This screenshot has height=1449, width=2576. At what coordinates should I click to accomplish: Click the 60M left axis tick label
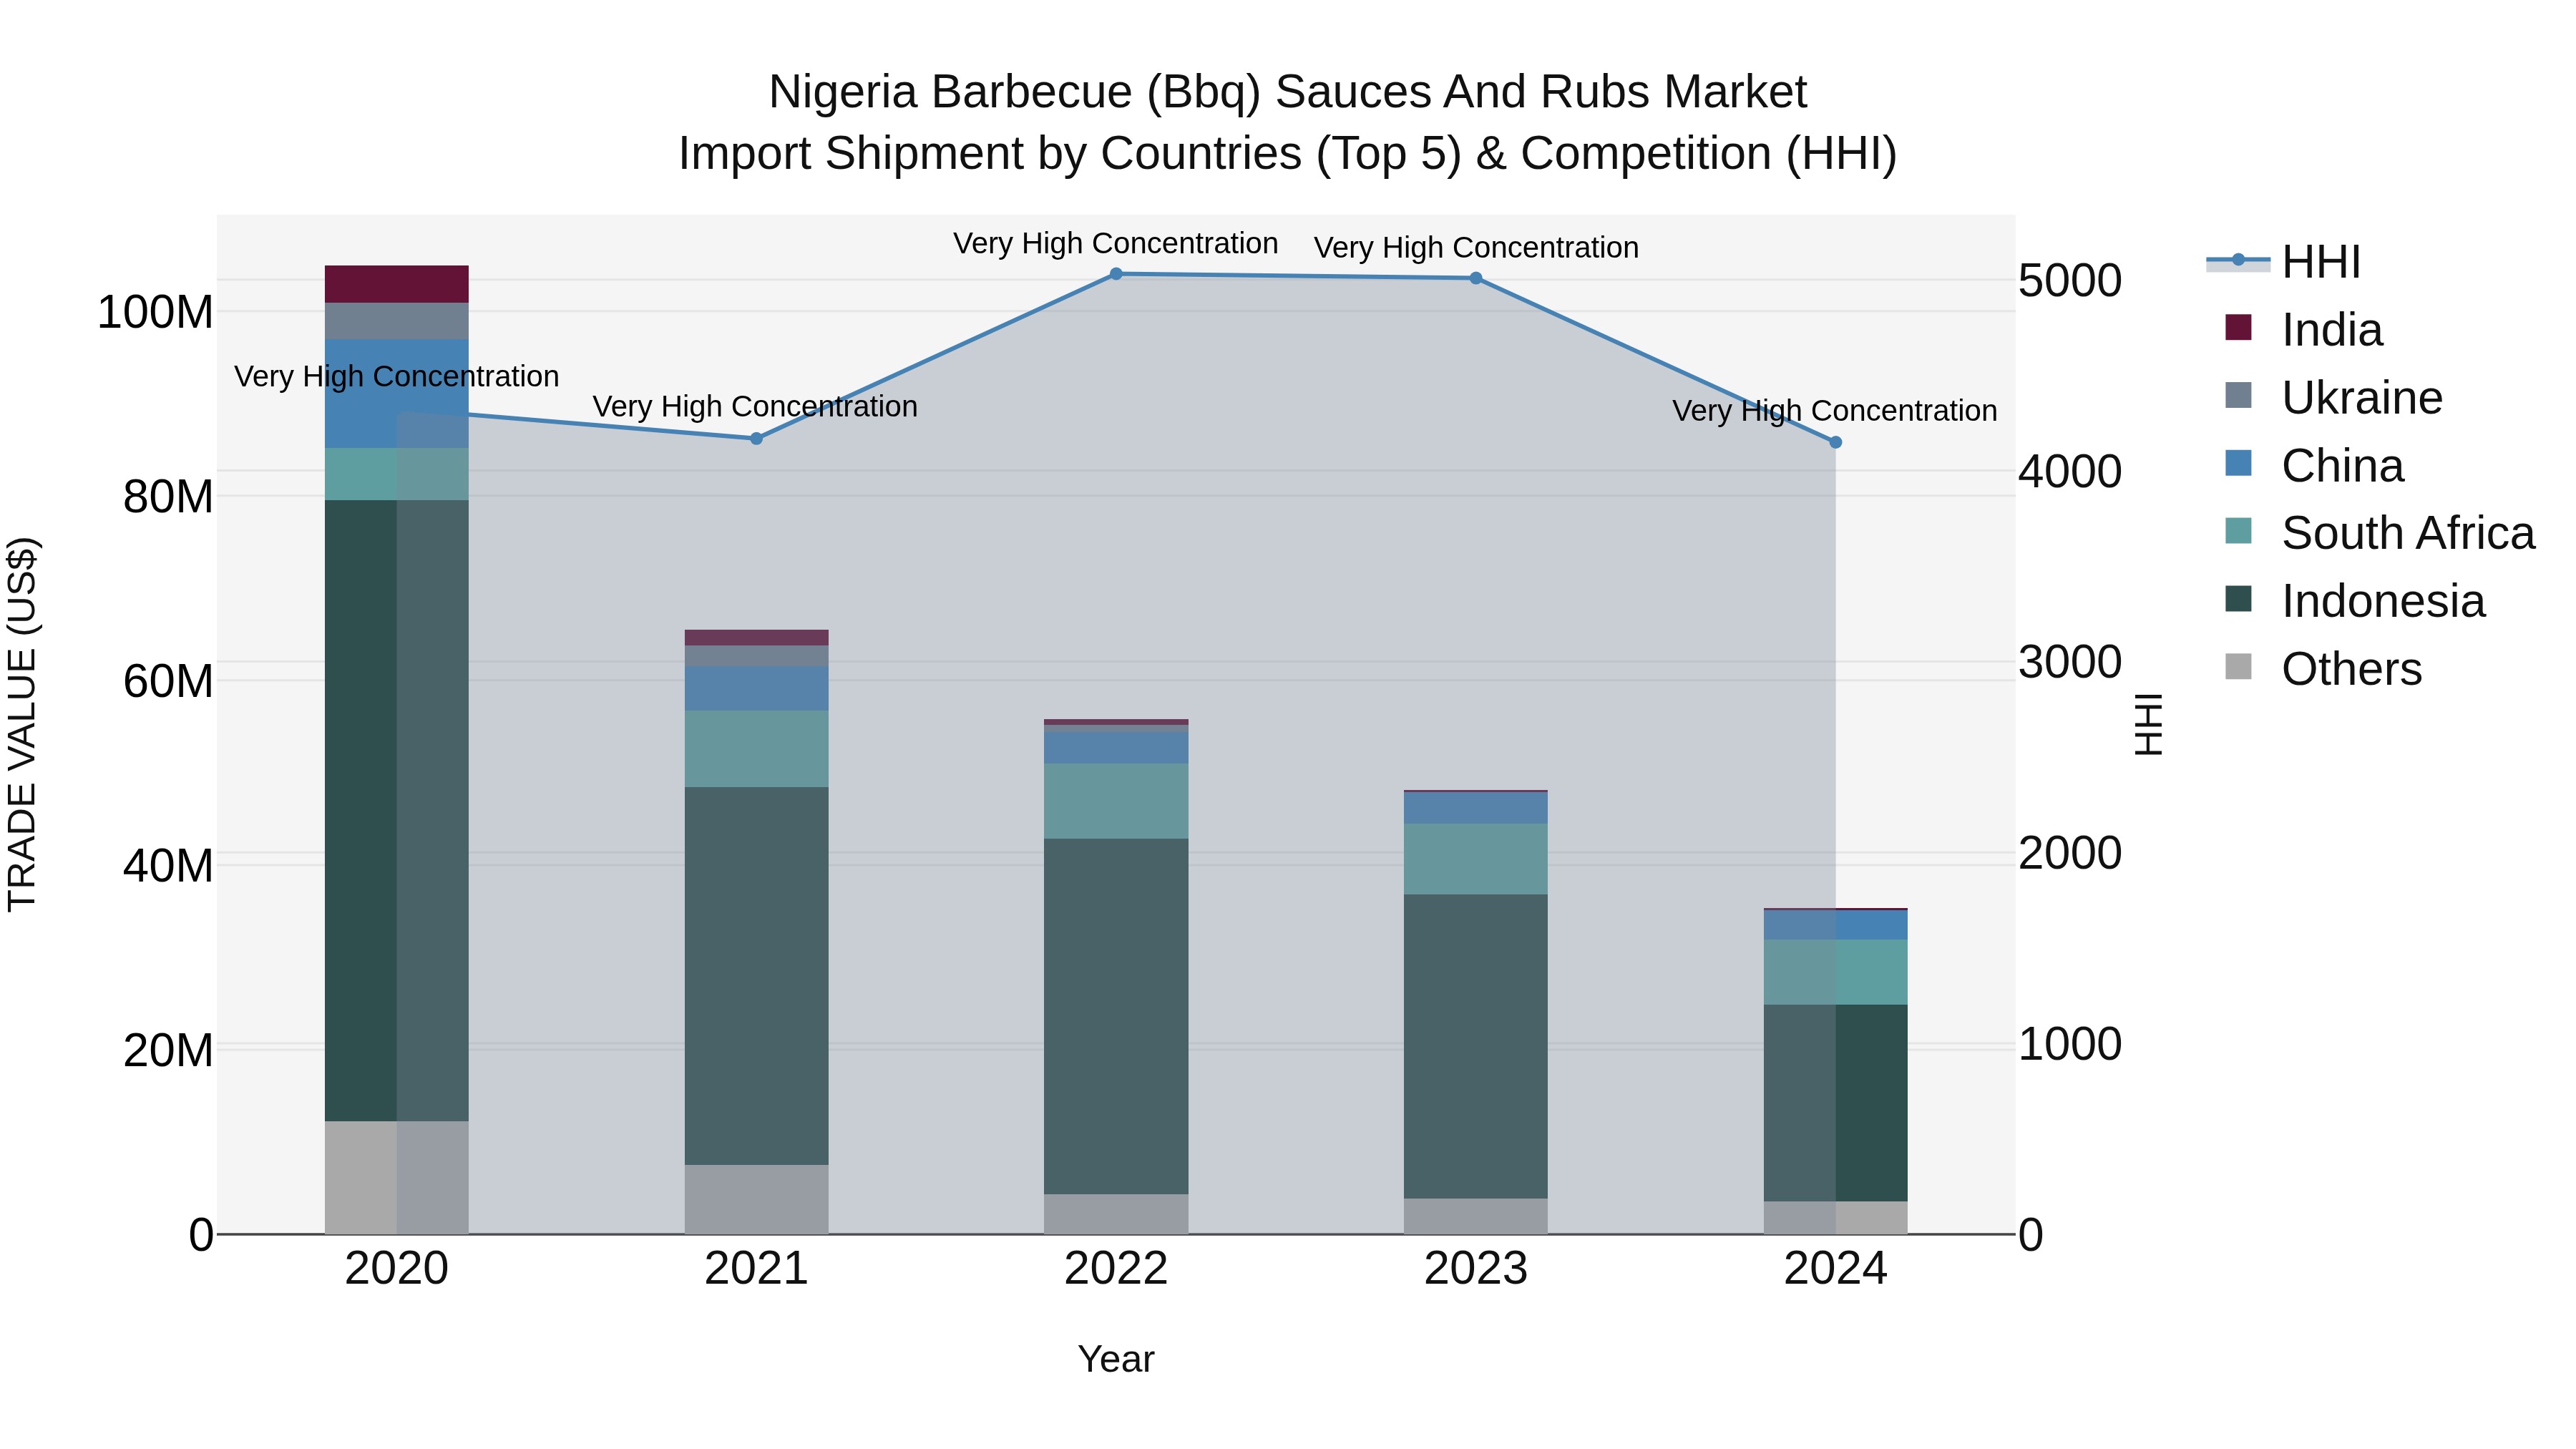point(168,681)
